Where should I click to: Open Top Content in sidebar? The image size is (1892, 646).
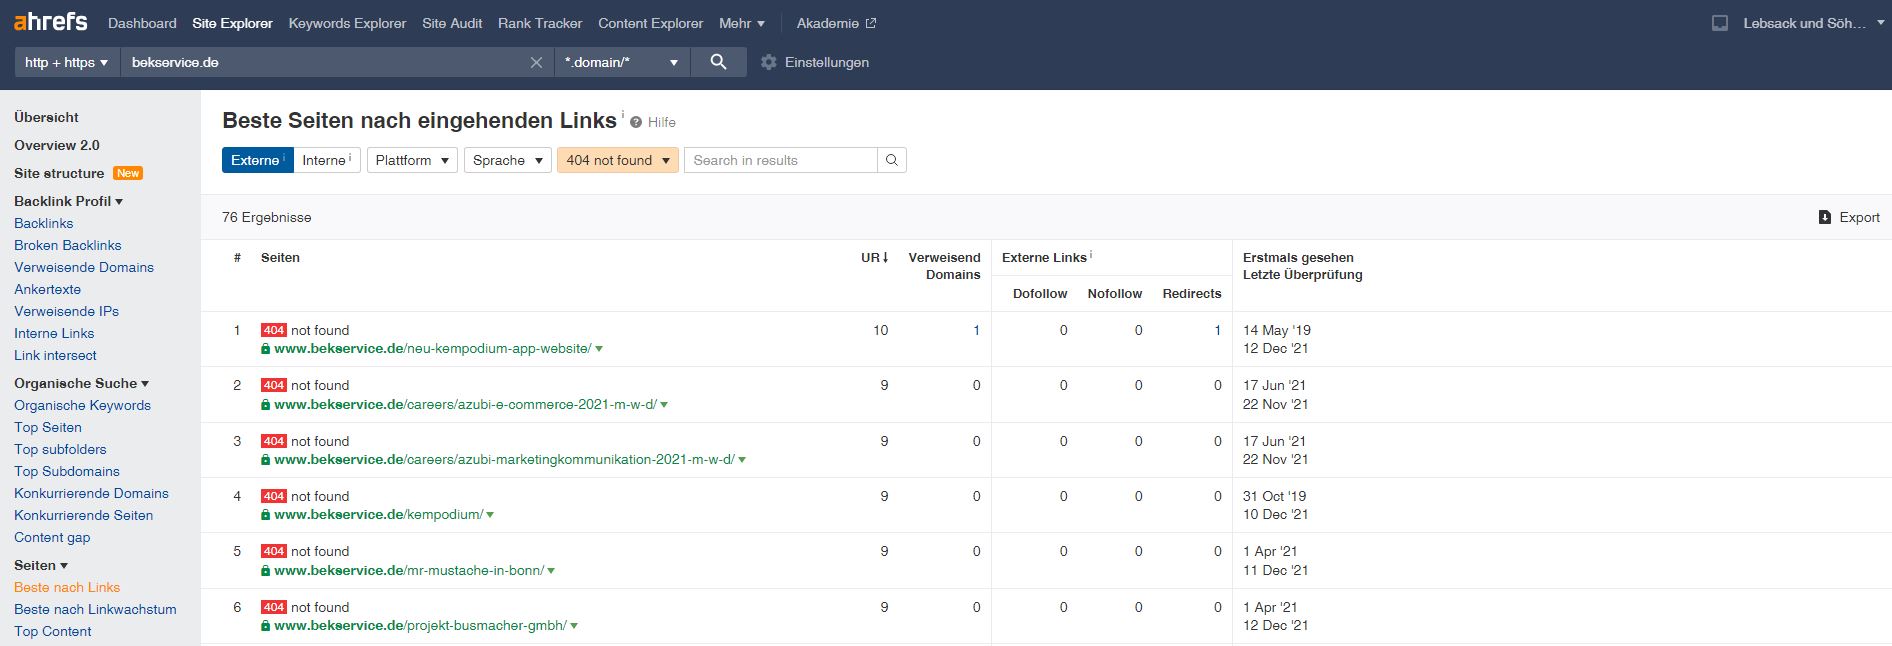point(52,631)
